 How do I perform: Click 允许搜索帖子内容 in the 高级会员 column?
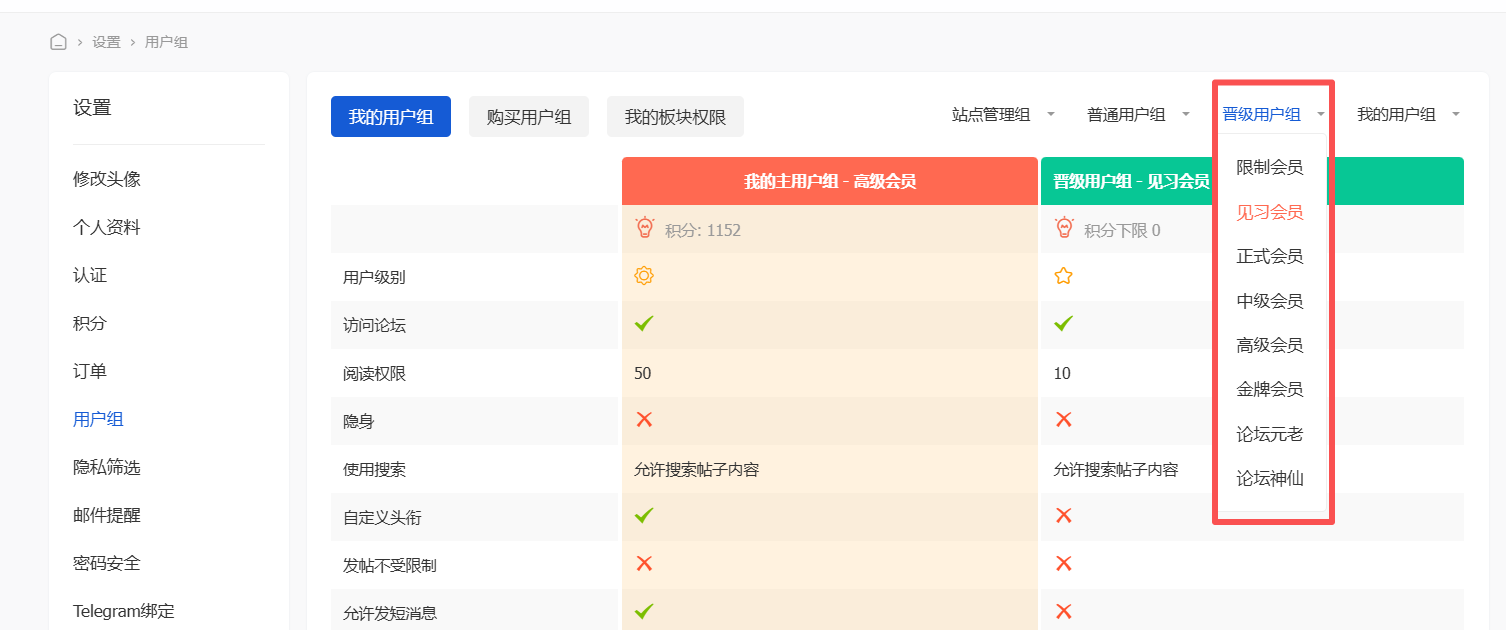point(696,469)
